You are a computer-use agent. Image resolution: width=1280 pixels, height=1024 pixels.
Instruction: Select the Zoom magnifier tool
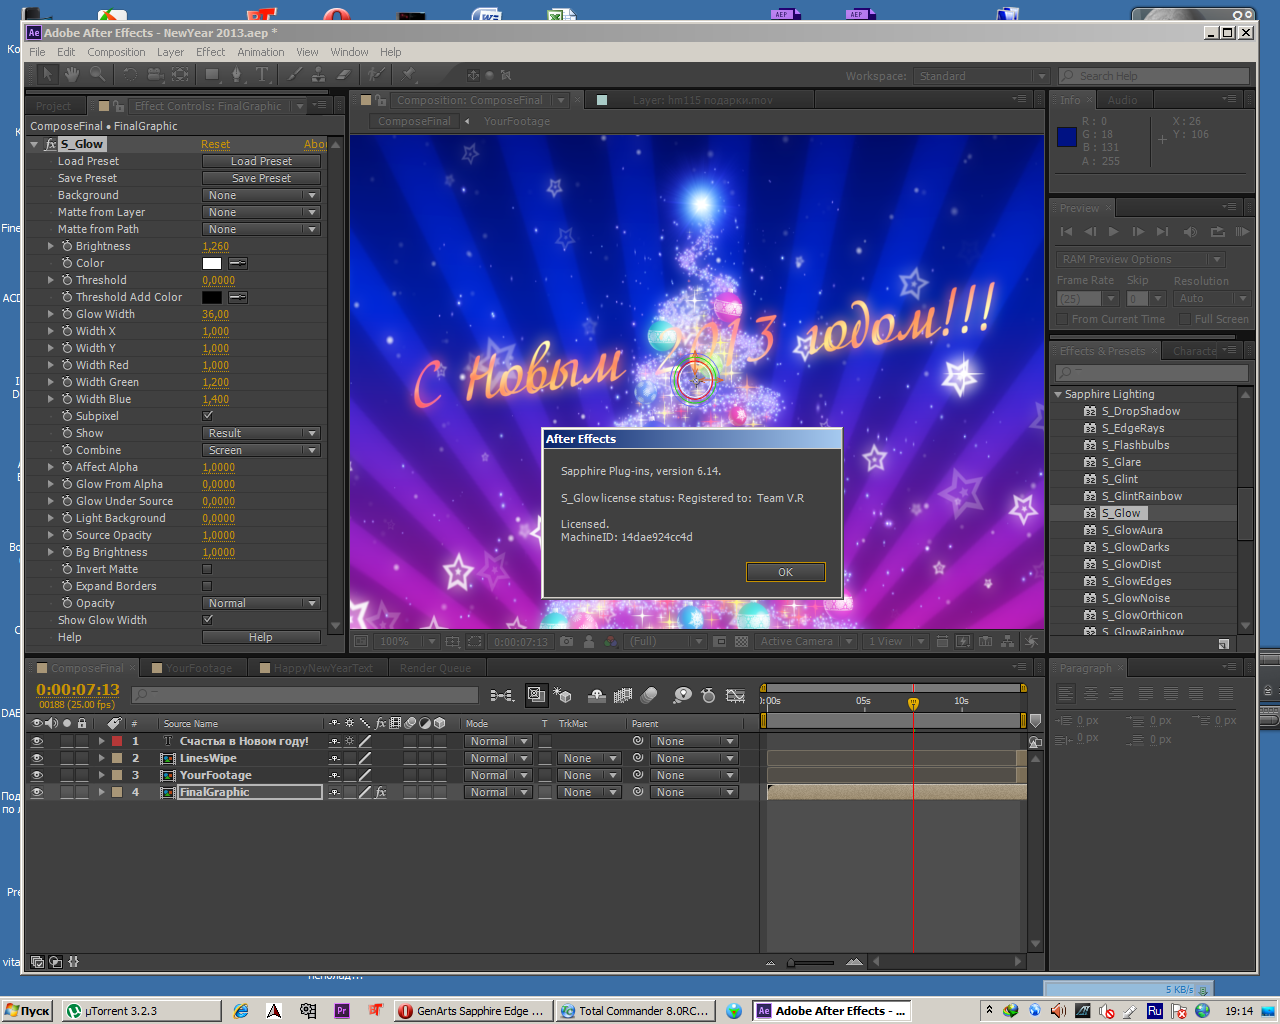(97, 75)
